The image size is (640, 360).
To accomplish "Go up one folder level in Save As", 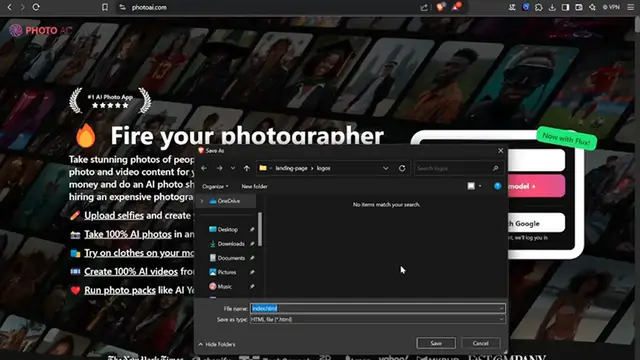I will [x=247, y=168].
